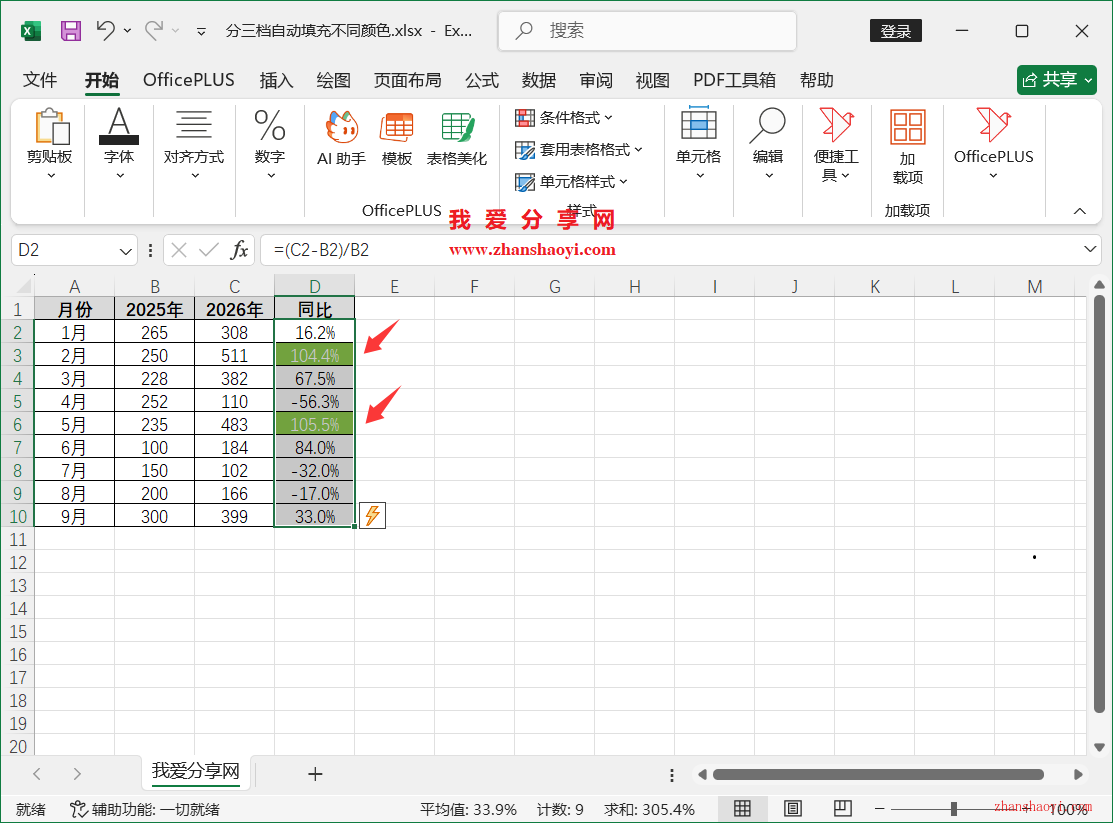Click the 表格美化 table beautify icon

456,138
